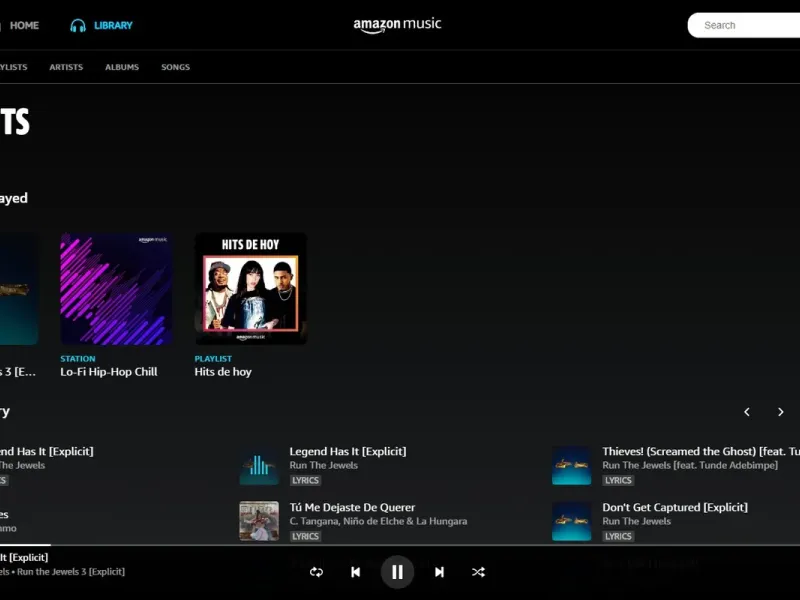Click the Library headphones icon
Screen dimensions: 800x600
(78, 26)
